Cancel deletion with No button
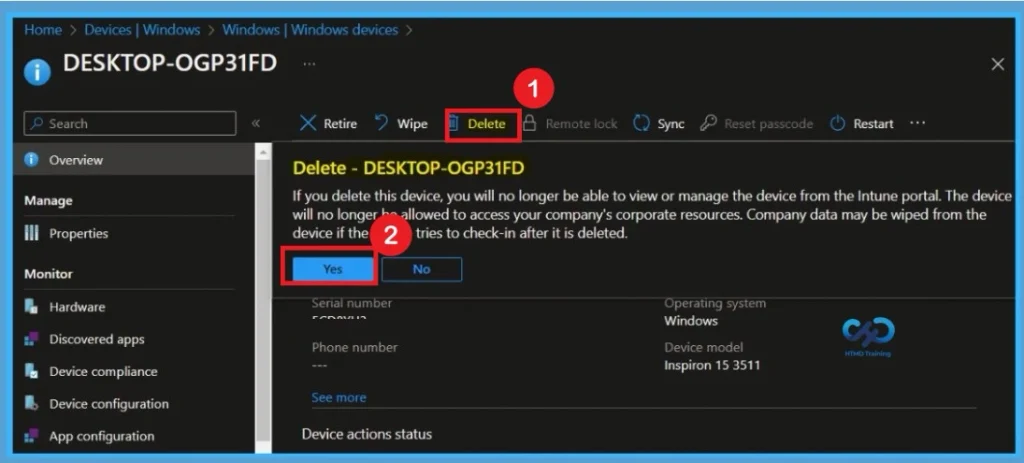The height and width of the screenshot is (463, 1024). pyautogui.click(x=421, y=269)
